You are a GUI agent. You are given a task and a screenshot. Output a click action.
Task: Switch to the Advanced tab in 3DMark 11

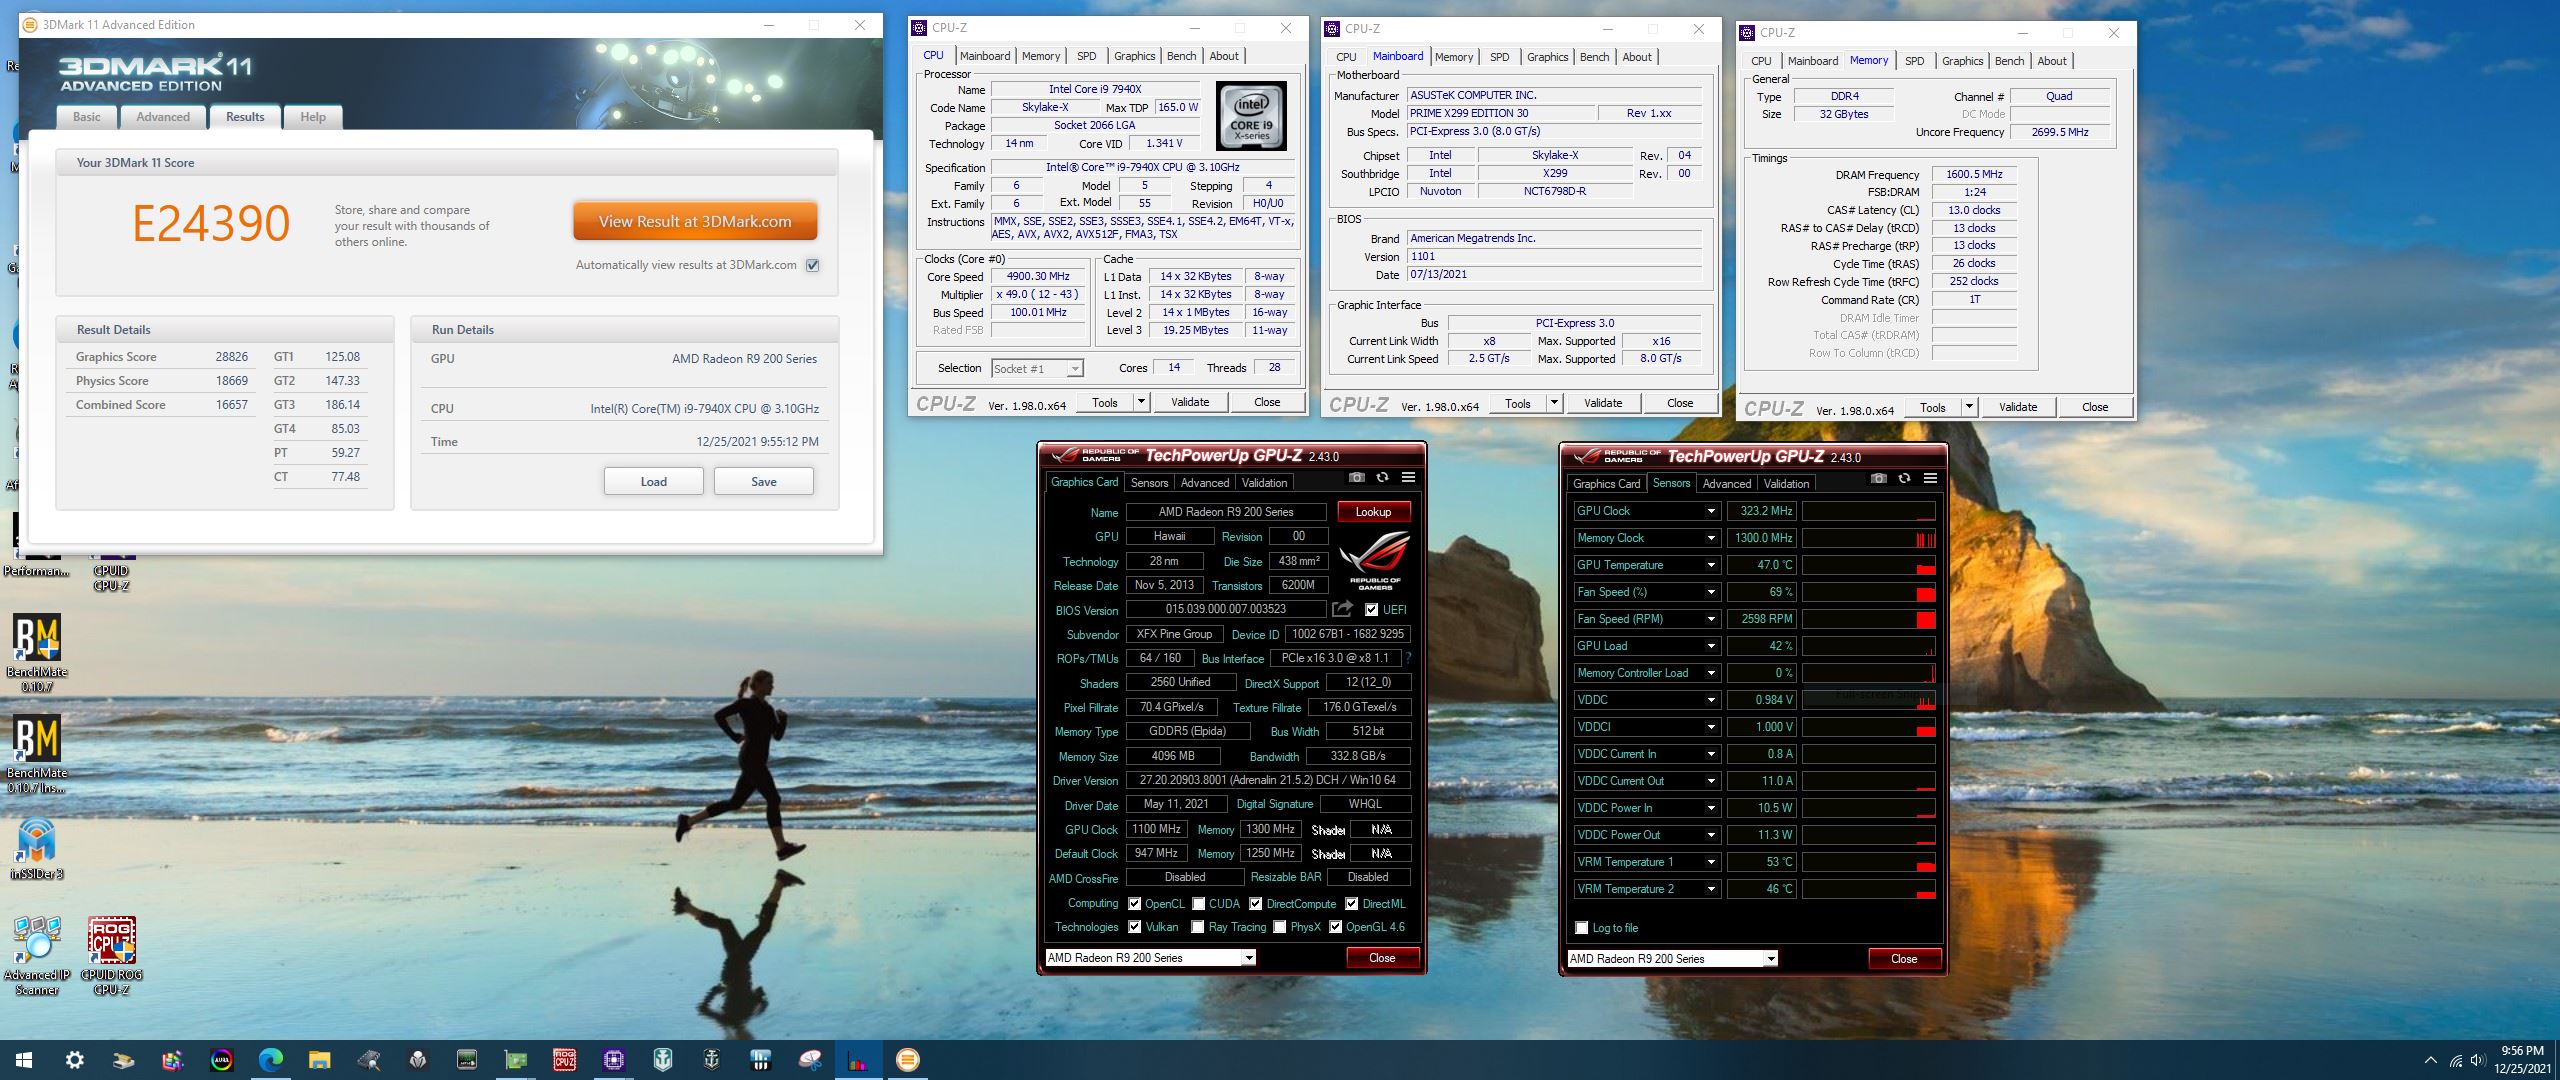[163, 117]
